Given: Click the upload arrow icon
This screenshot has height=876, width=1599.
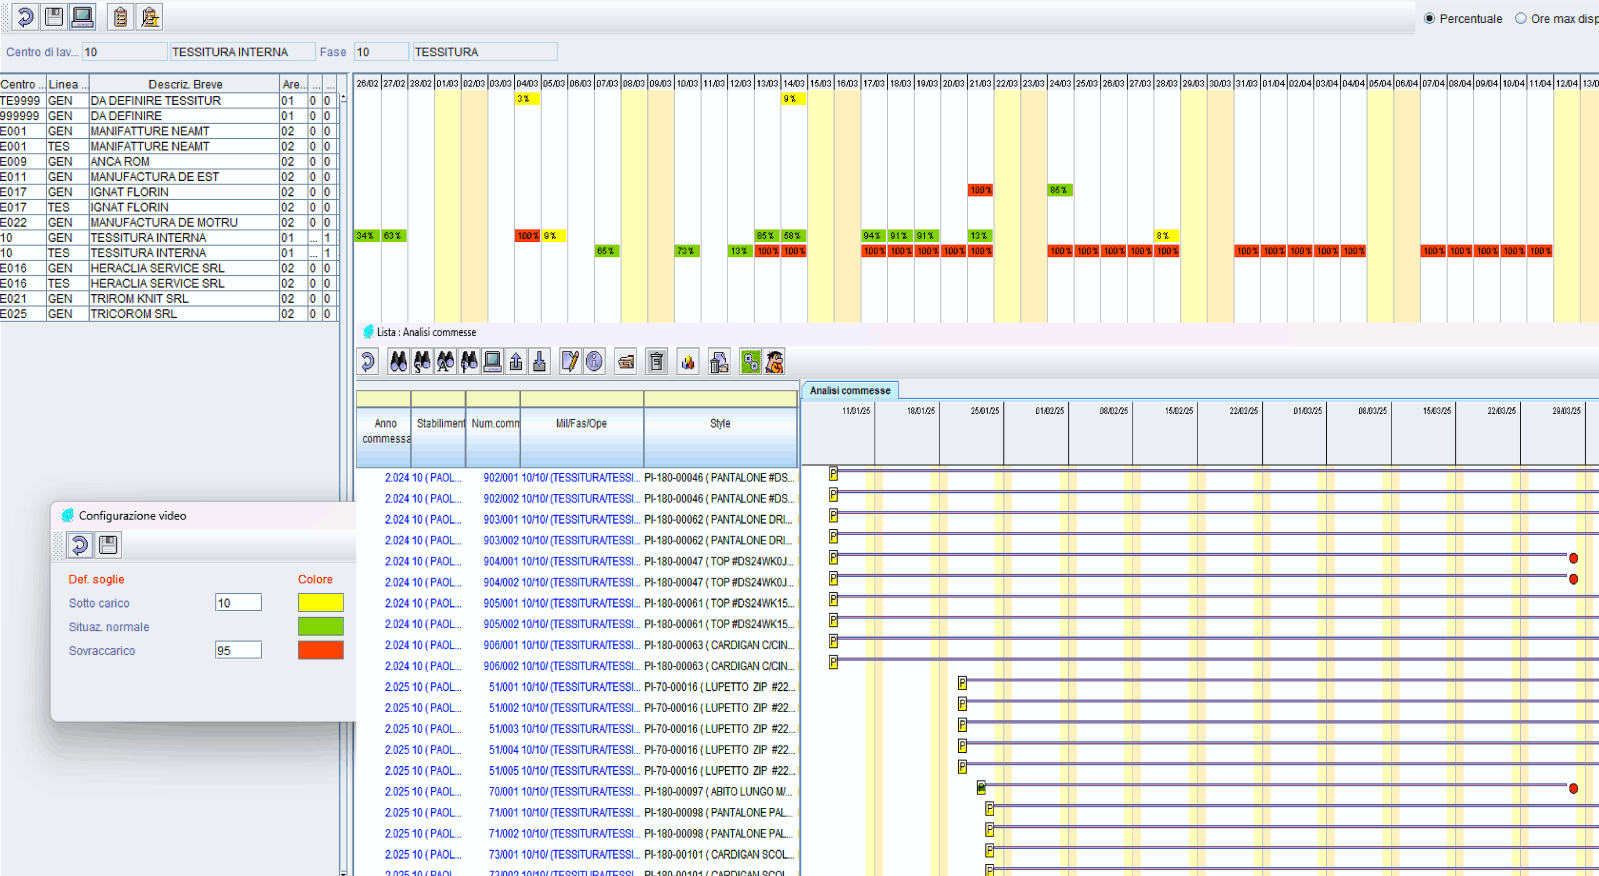Looking at the screenshot, I should (x=516, y=362).
